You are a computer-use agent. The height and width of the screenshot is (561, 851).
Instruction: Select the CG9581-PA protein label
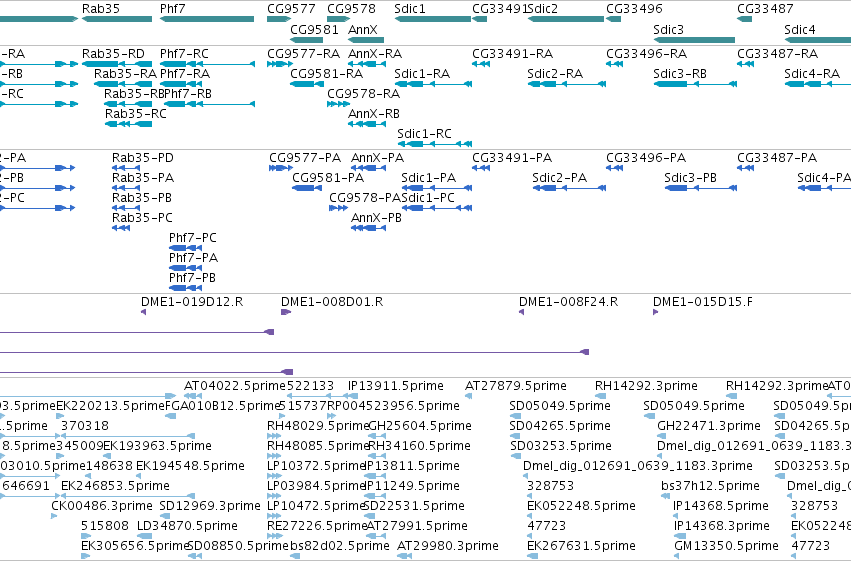pyautogui.click(x=328, y=178)
